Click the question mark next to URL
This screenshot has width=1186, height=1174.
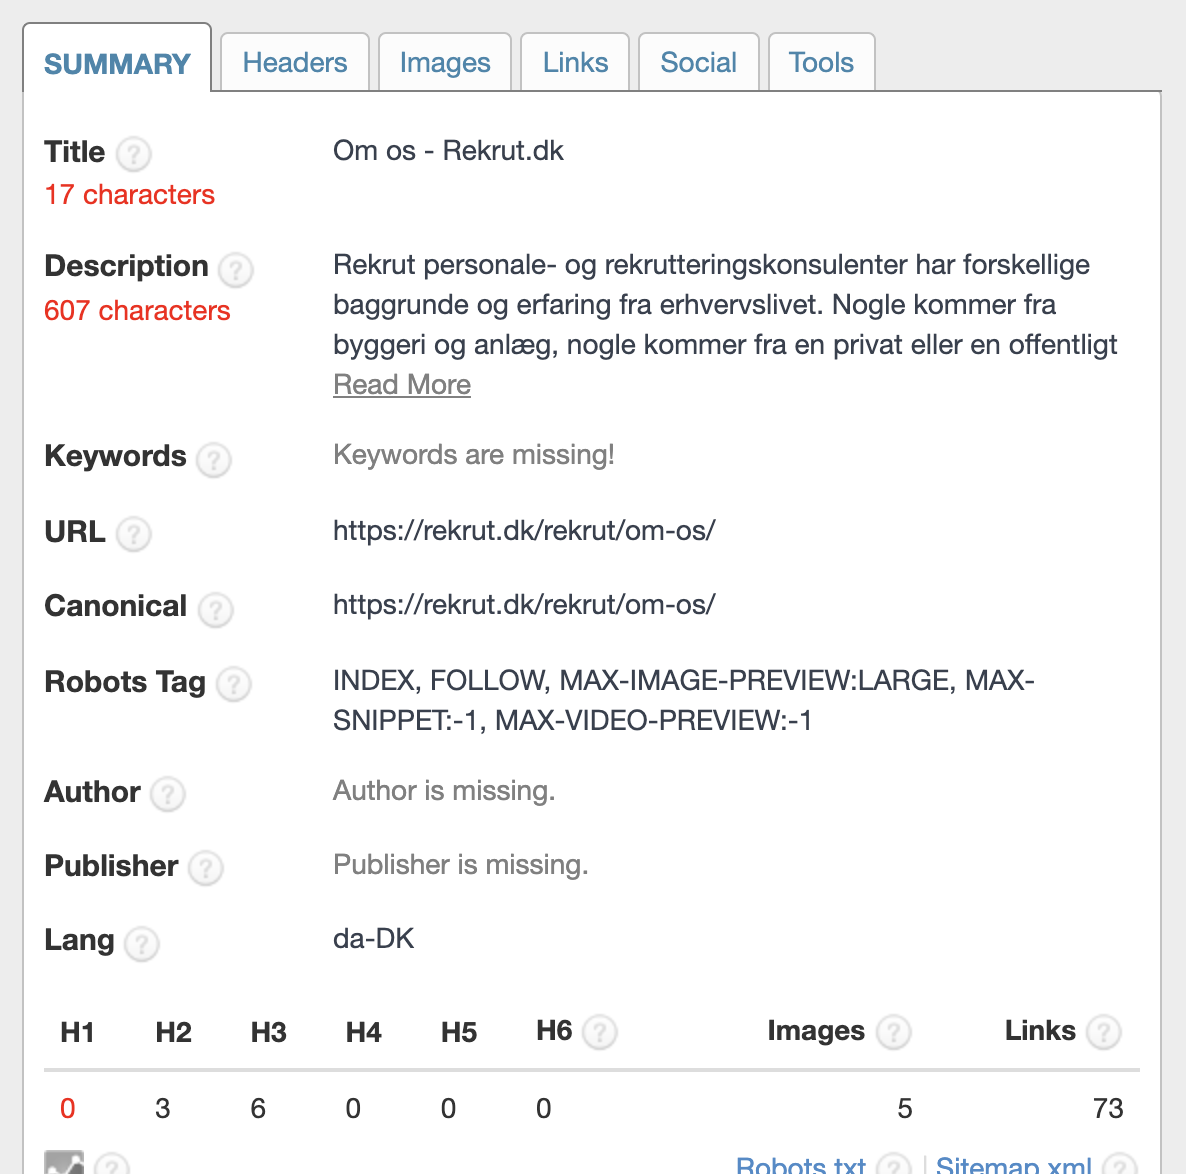pyautogui.click(x=134, y=534)
